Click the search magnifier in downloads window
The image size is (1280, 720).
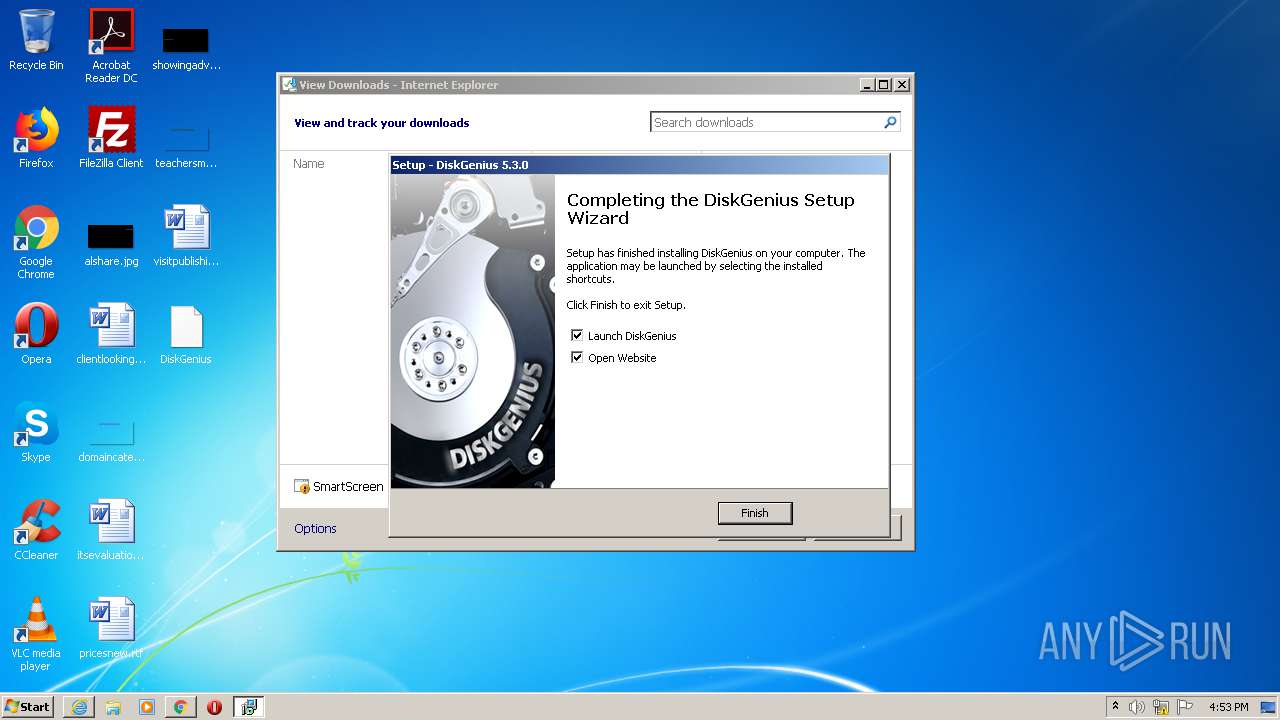point(890,122)
